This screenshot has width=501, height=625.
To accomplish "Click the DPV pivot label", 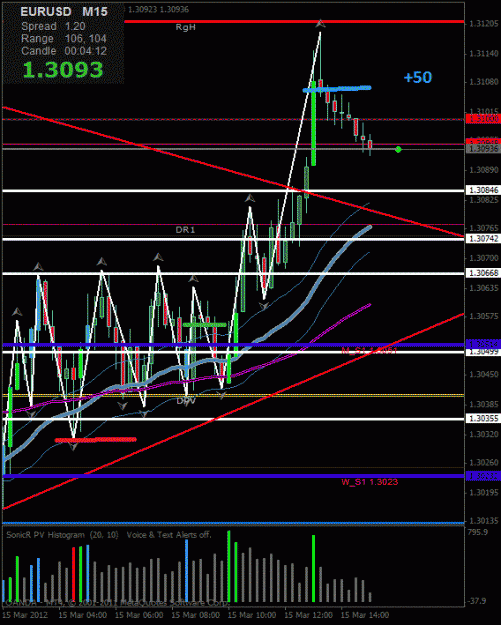I will pos(186,401).
